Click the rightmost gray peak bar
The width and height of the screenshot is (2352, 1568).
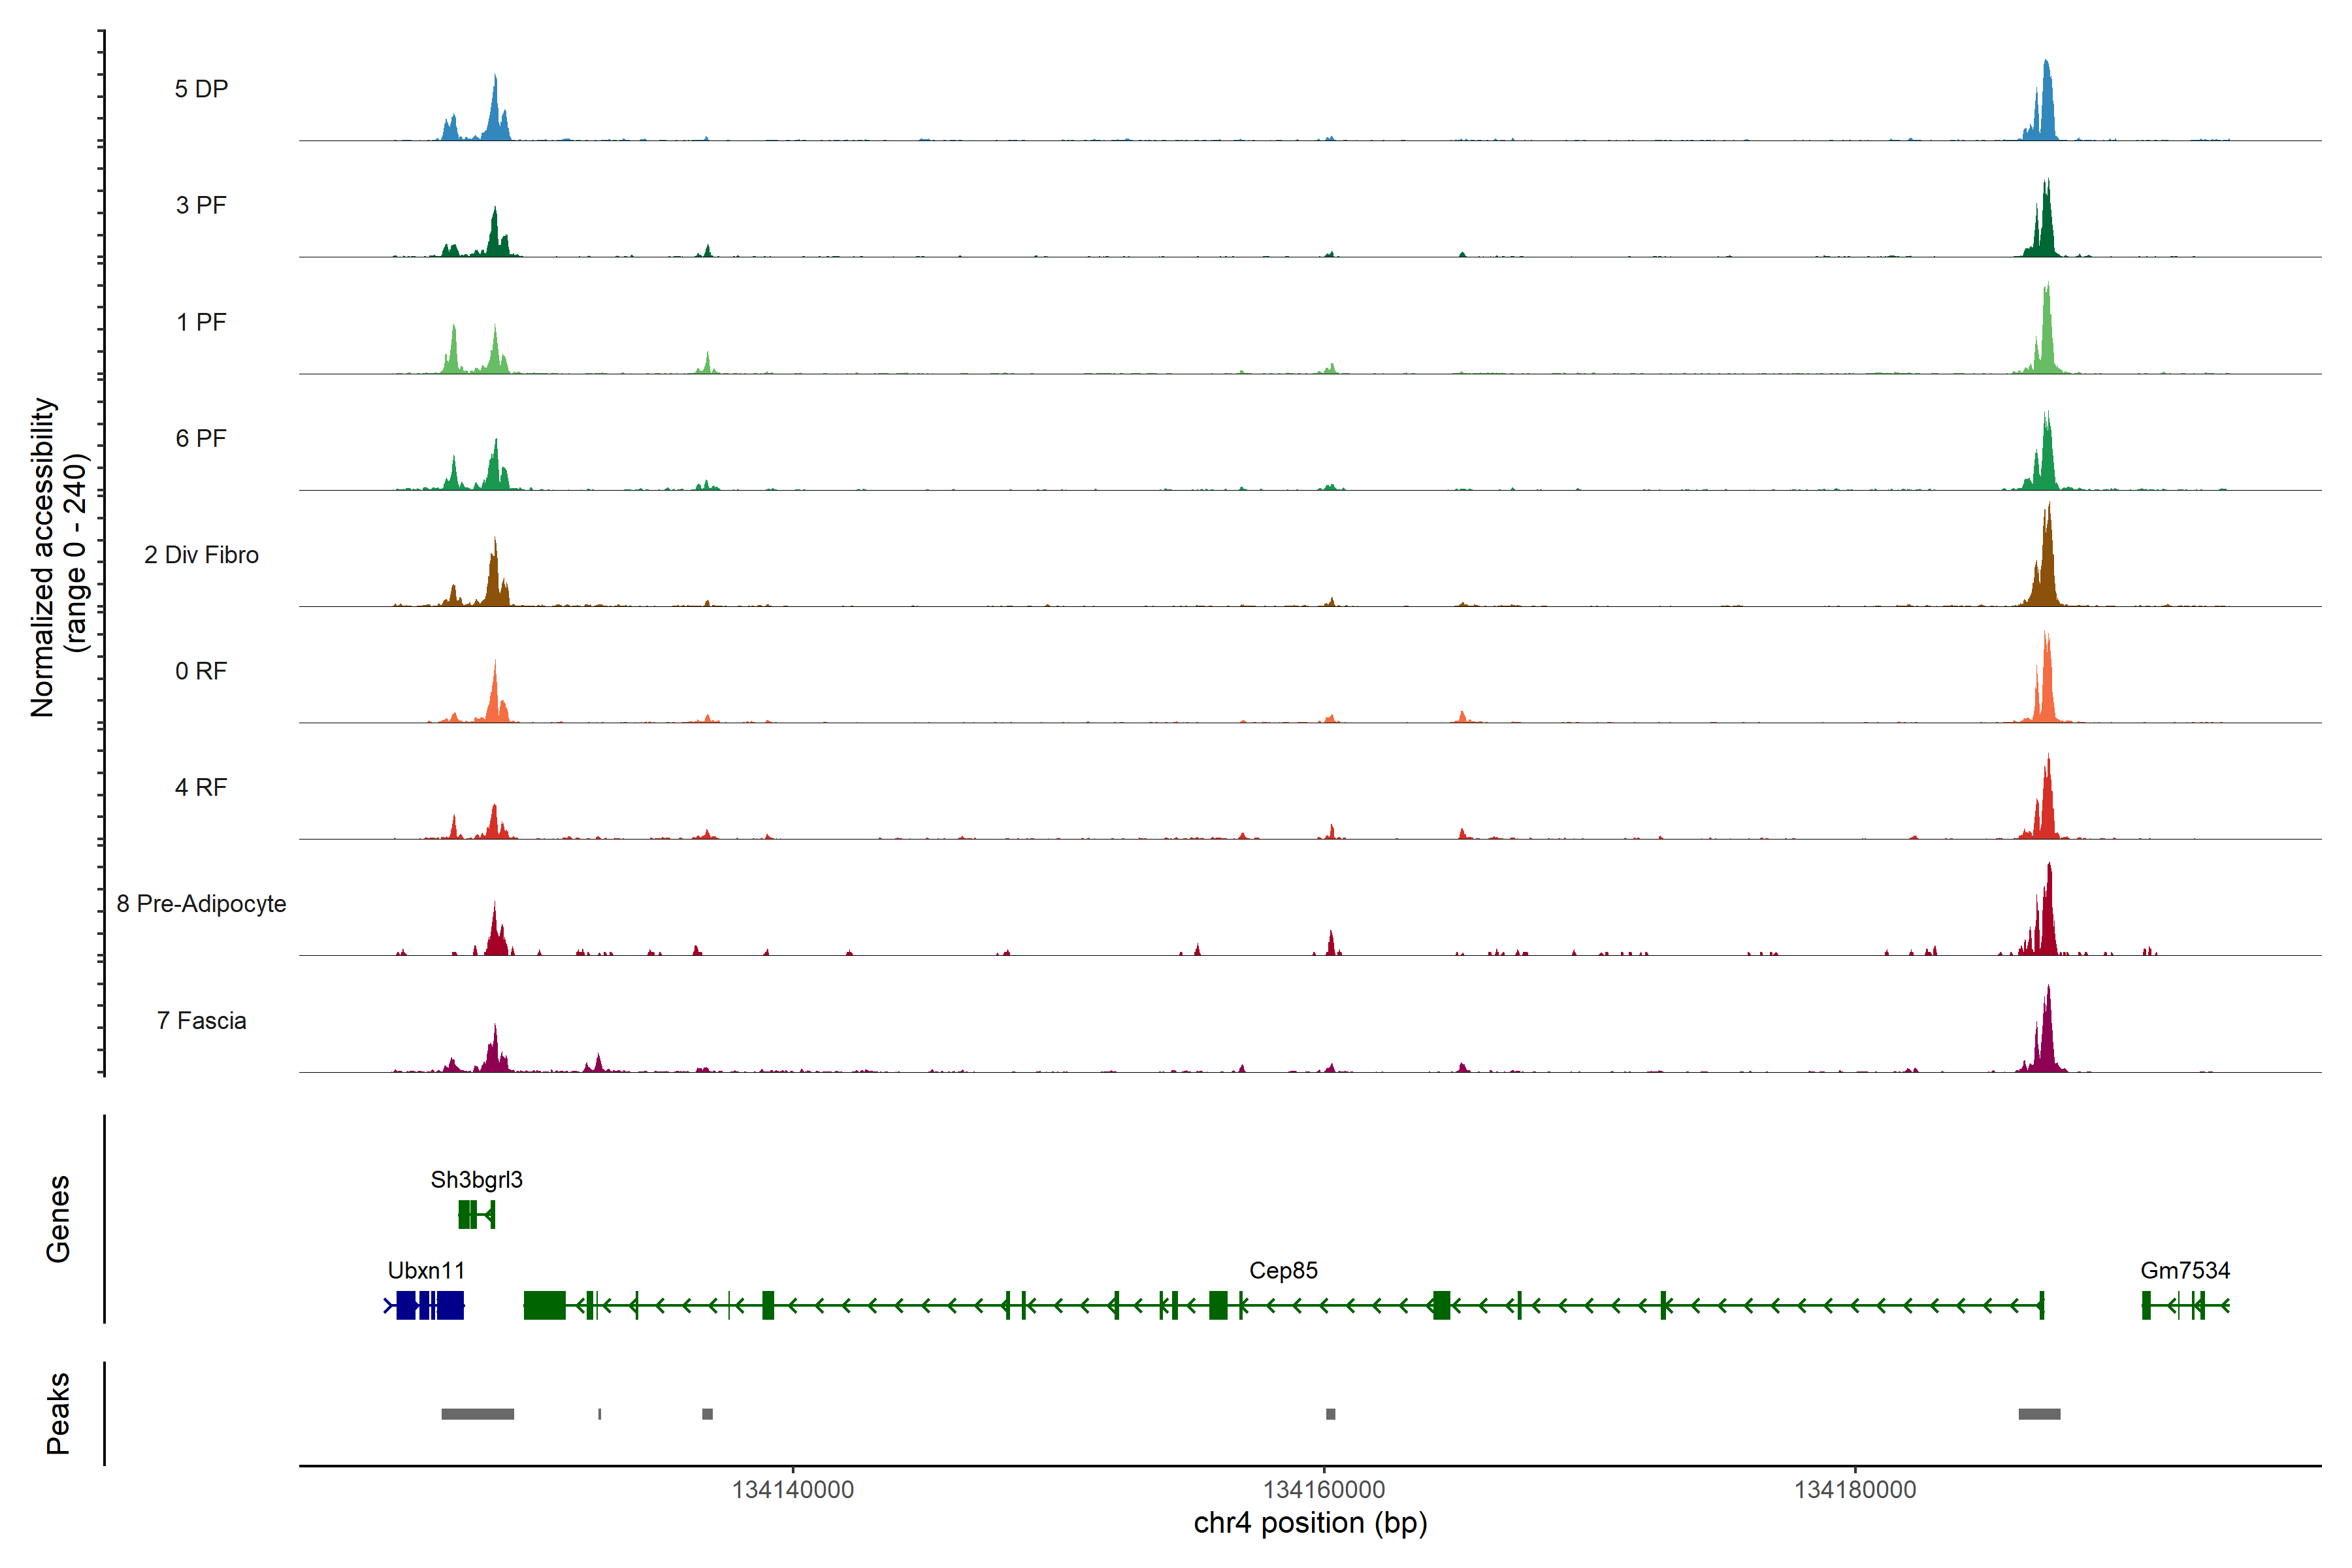pos(2039,1414)
